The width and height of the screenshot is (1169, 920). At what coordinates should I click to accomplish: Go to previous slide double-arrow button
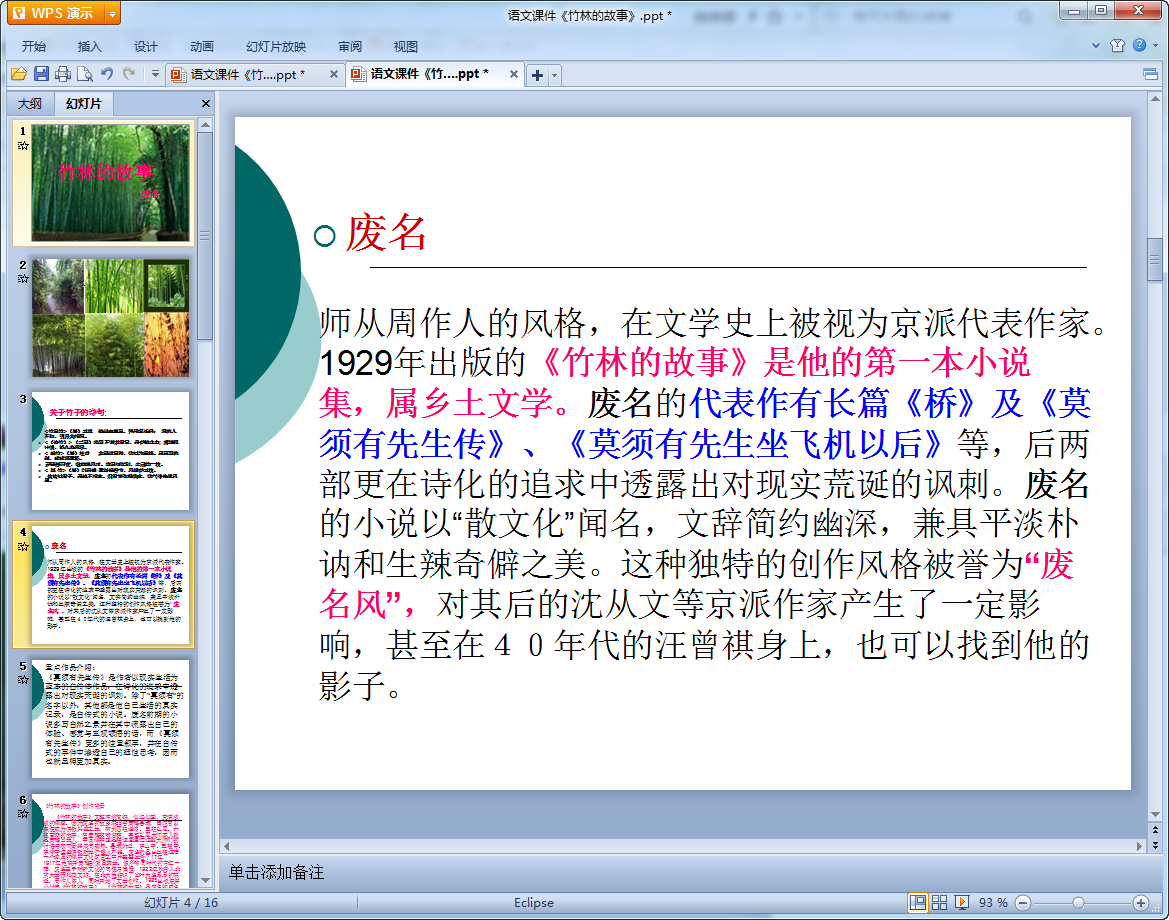pyautogui.click(x=1156, y=831)
